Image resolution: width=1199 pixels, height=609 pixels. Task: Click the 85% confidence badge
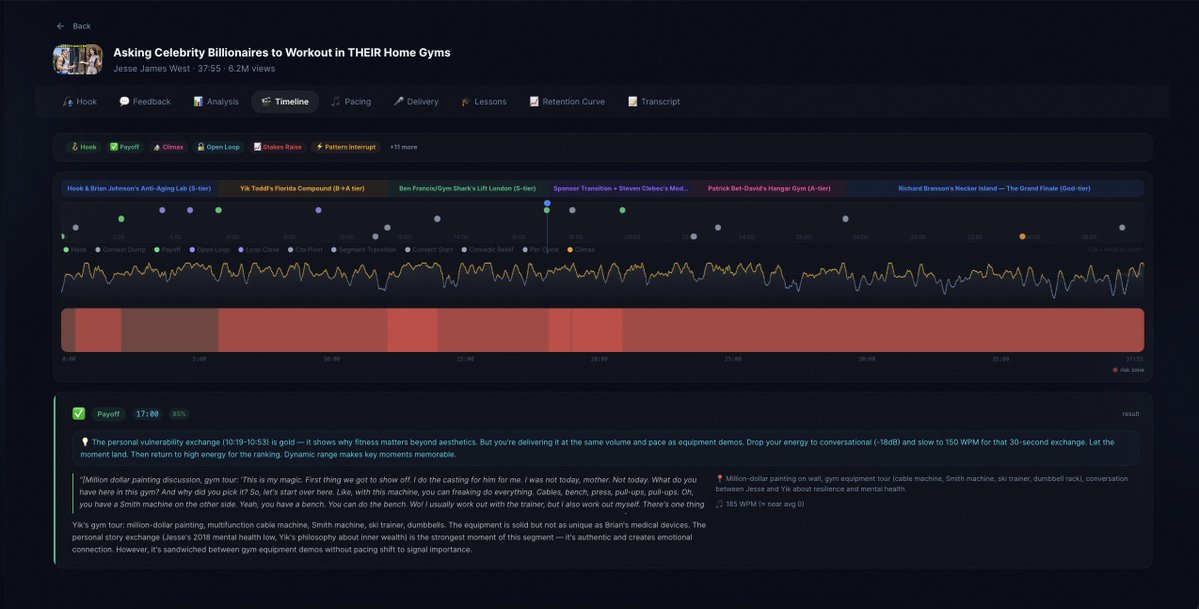[179, 414]
